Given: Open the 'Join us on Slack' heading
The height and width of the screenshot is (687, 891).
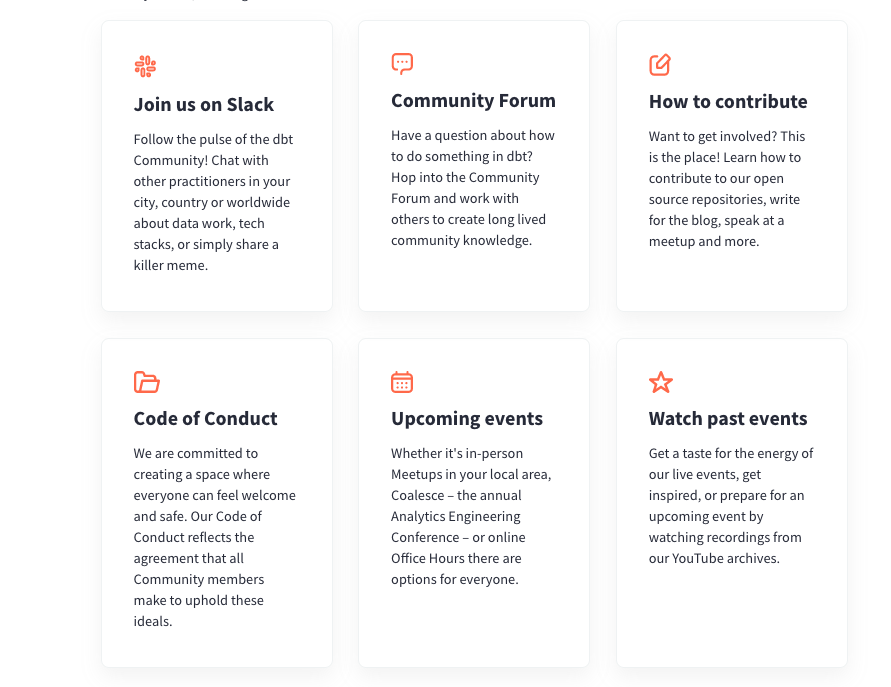Looking at the screenshot, I should [202, 104].
